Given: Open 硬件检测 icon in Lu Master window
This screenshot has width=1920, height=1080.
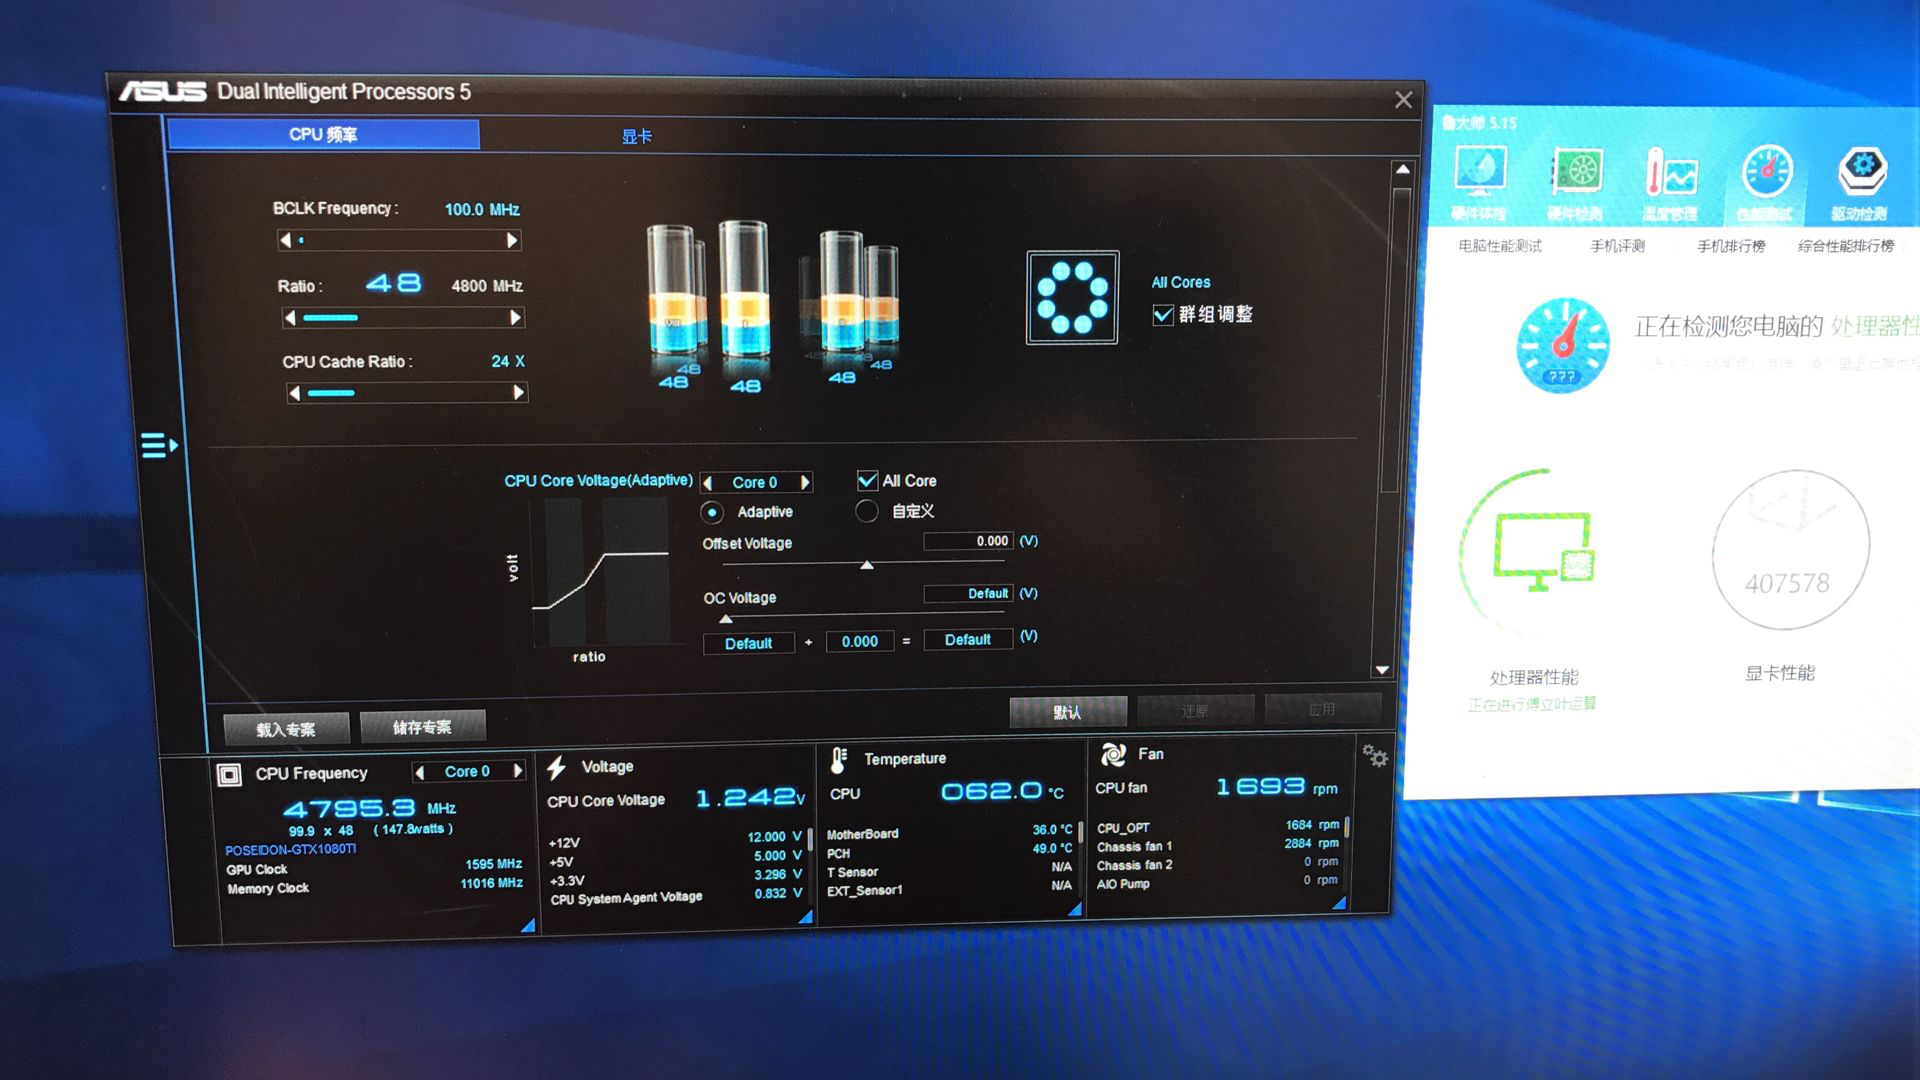Looking at the screenshot, I should (x=1576, y=172).
